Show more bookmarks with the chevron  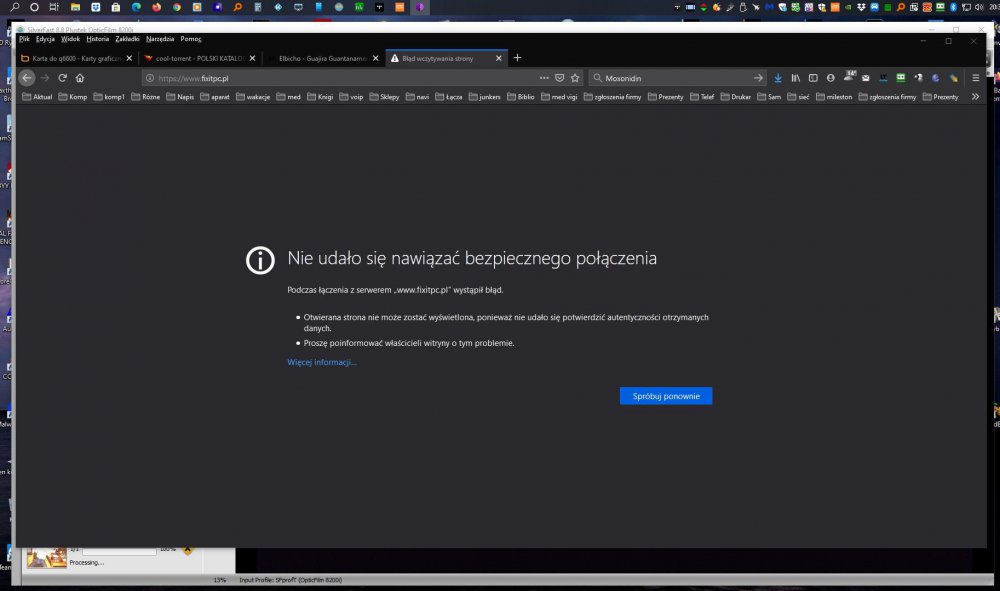pyautogui.click(x=975, y=97)
